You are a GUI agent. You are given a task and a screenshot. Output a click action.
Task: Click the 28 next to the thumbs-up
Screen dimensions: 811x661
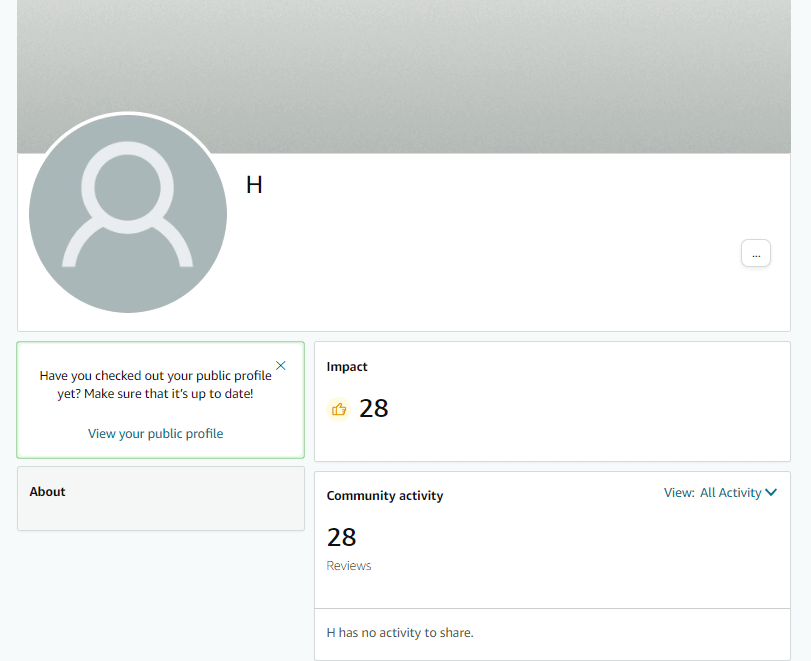pos(374,408)
